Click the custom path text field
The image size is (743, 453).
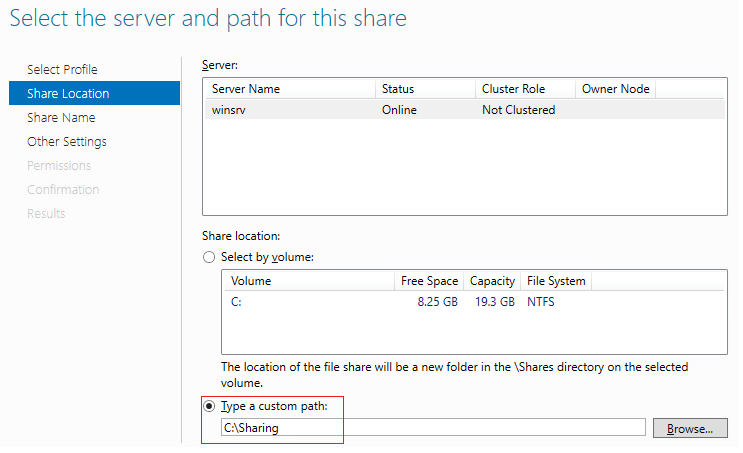432,428
